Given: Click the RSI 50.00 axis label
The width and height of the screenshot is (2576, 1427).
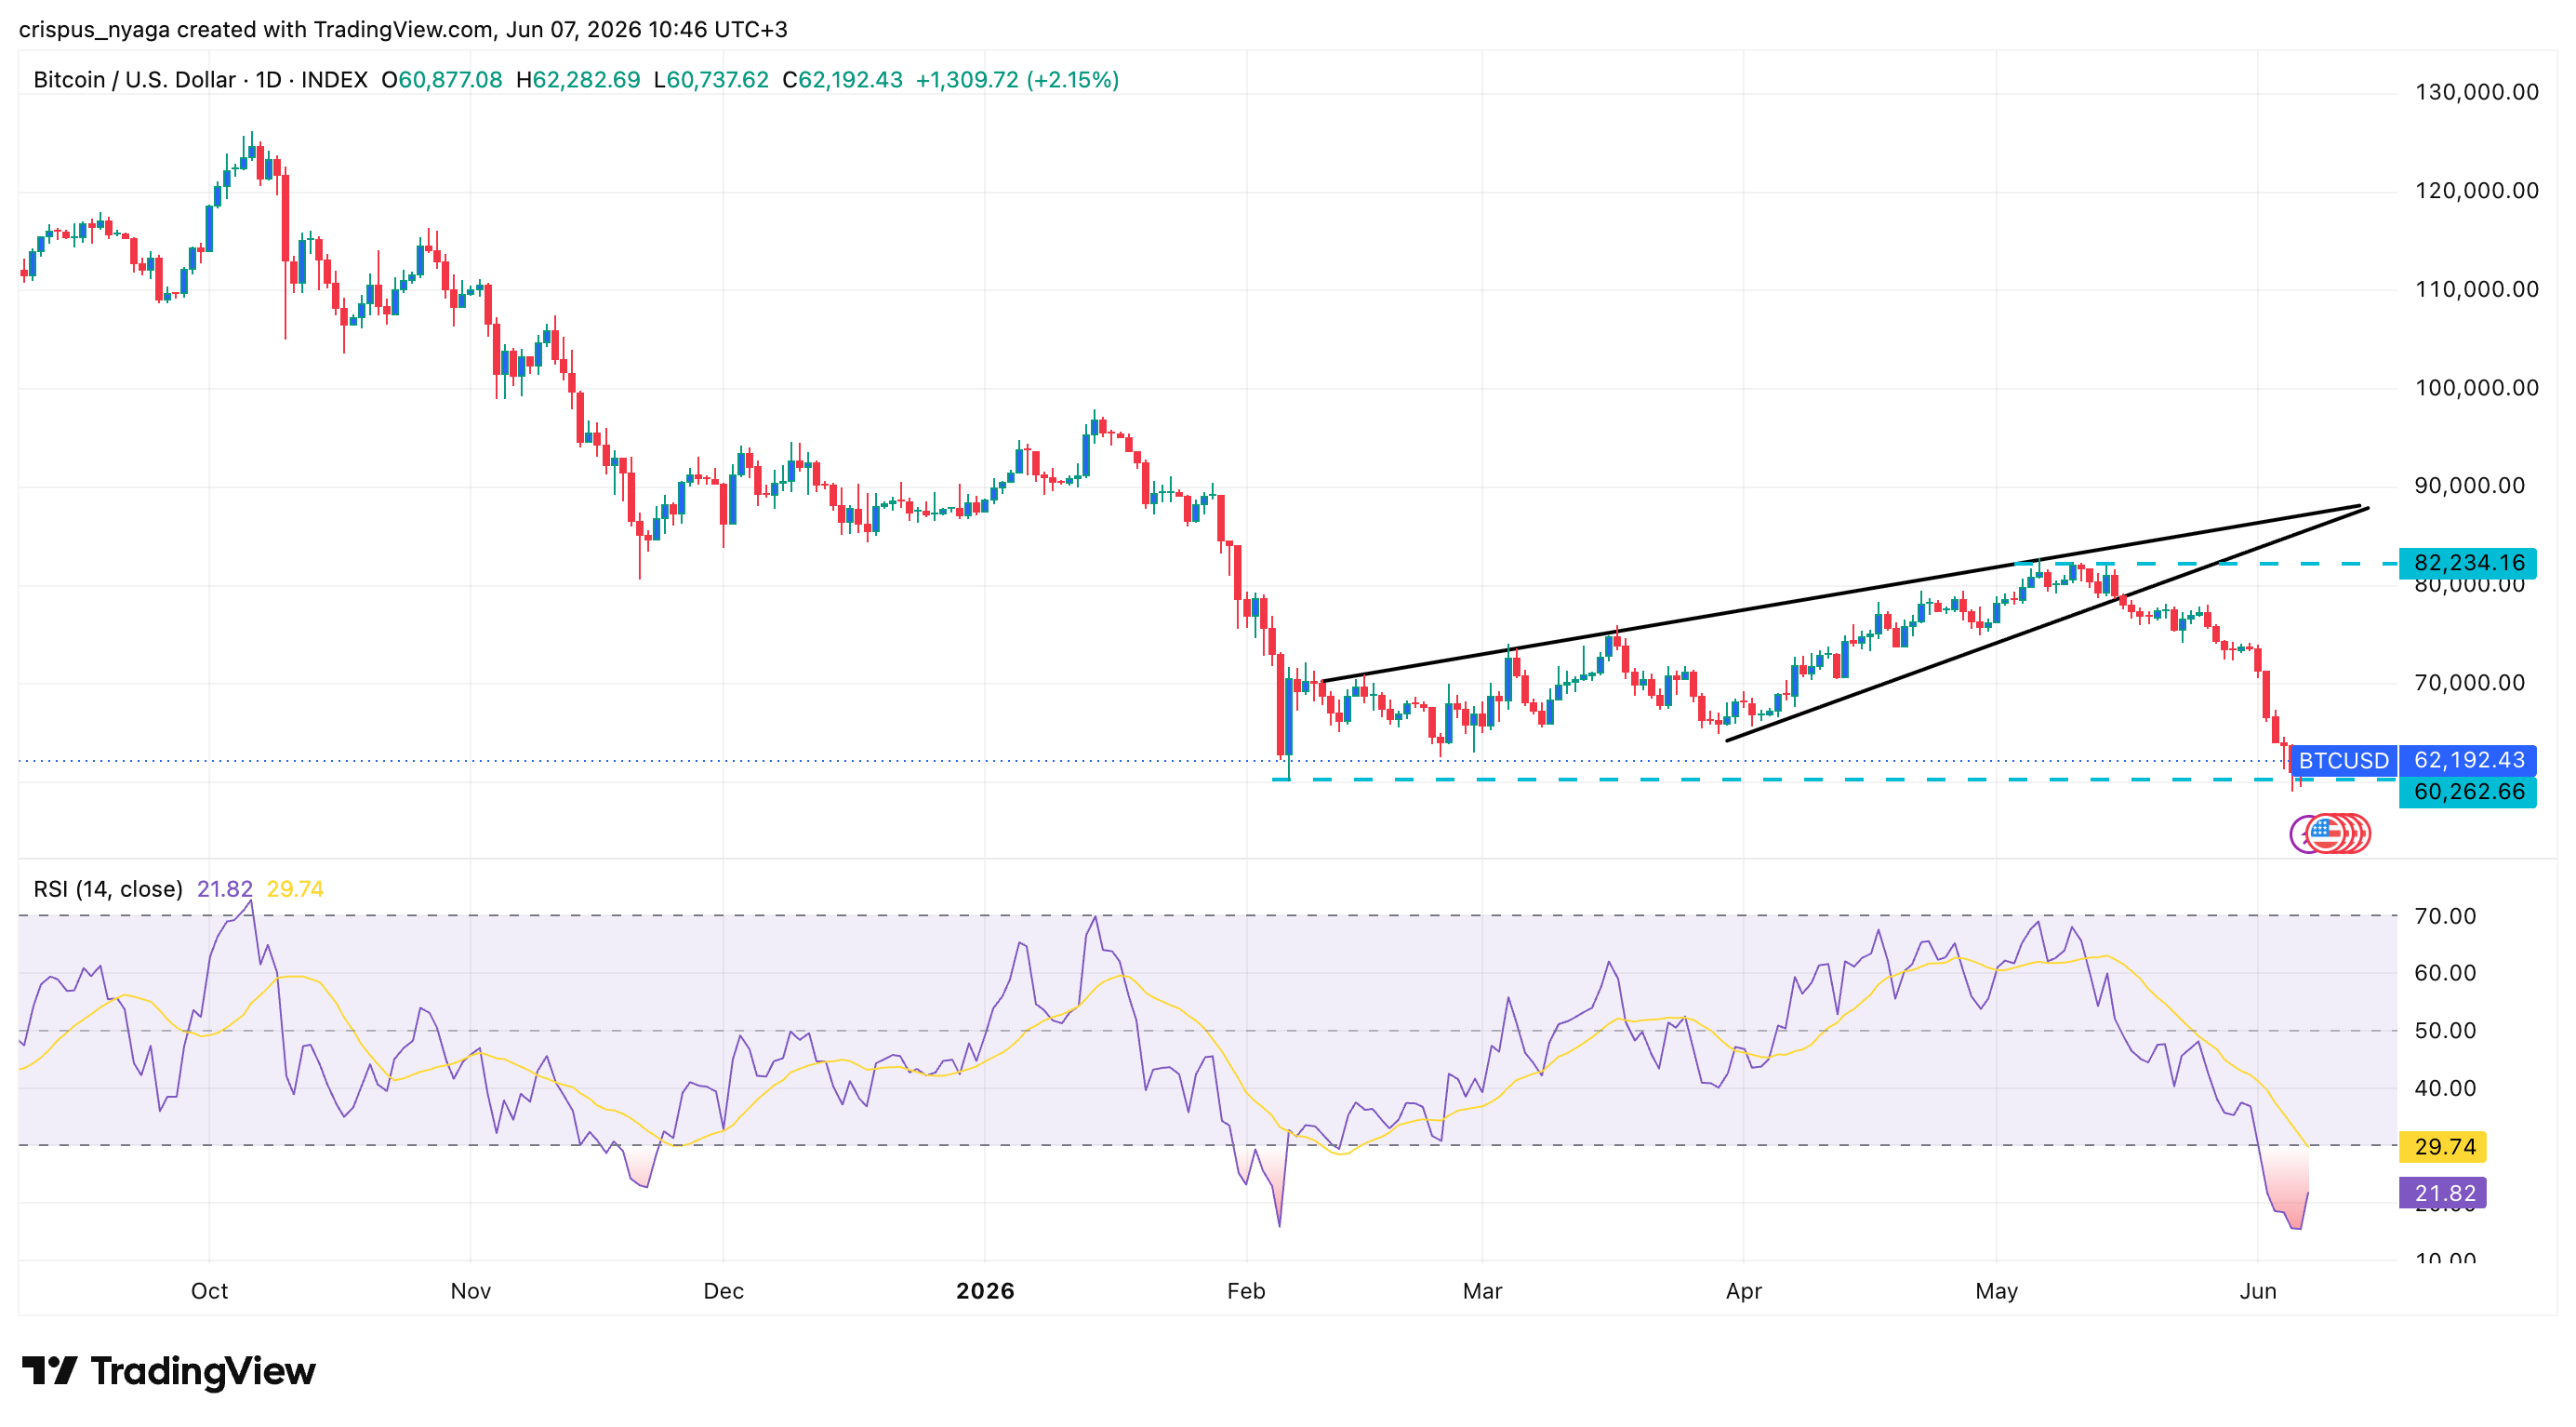Looking at the screenshot, I should [2445, 1031].
